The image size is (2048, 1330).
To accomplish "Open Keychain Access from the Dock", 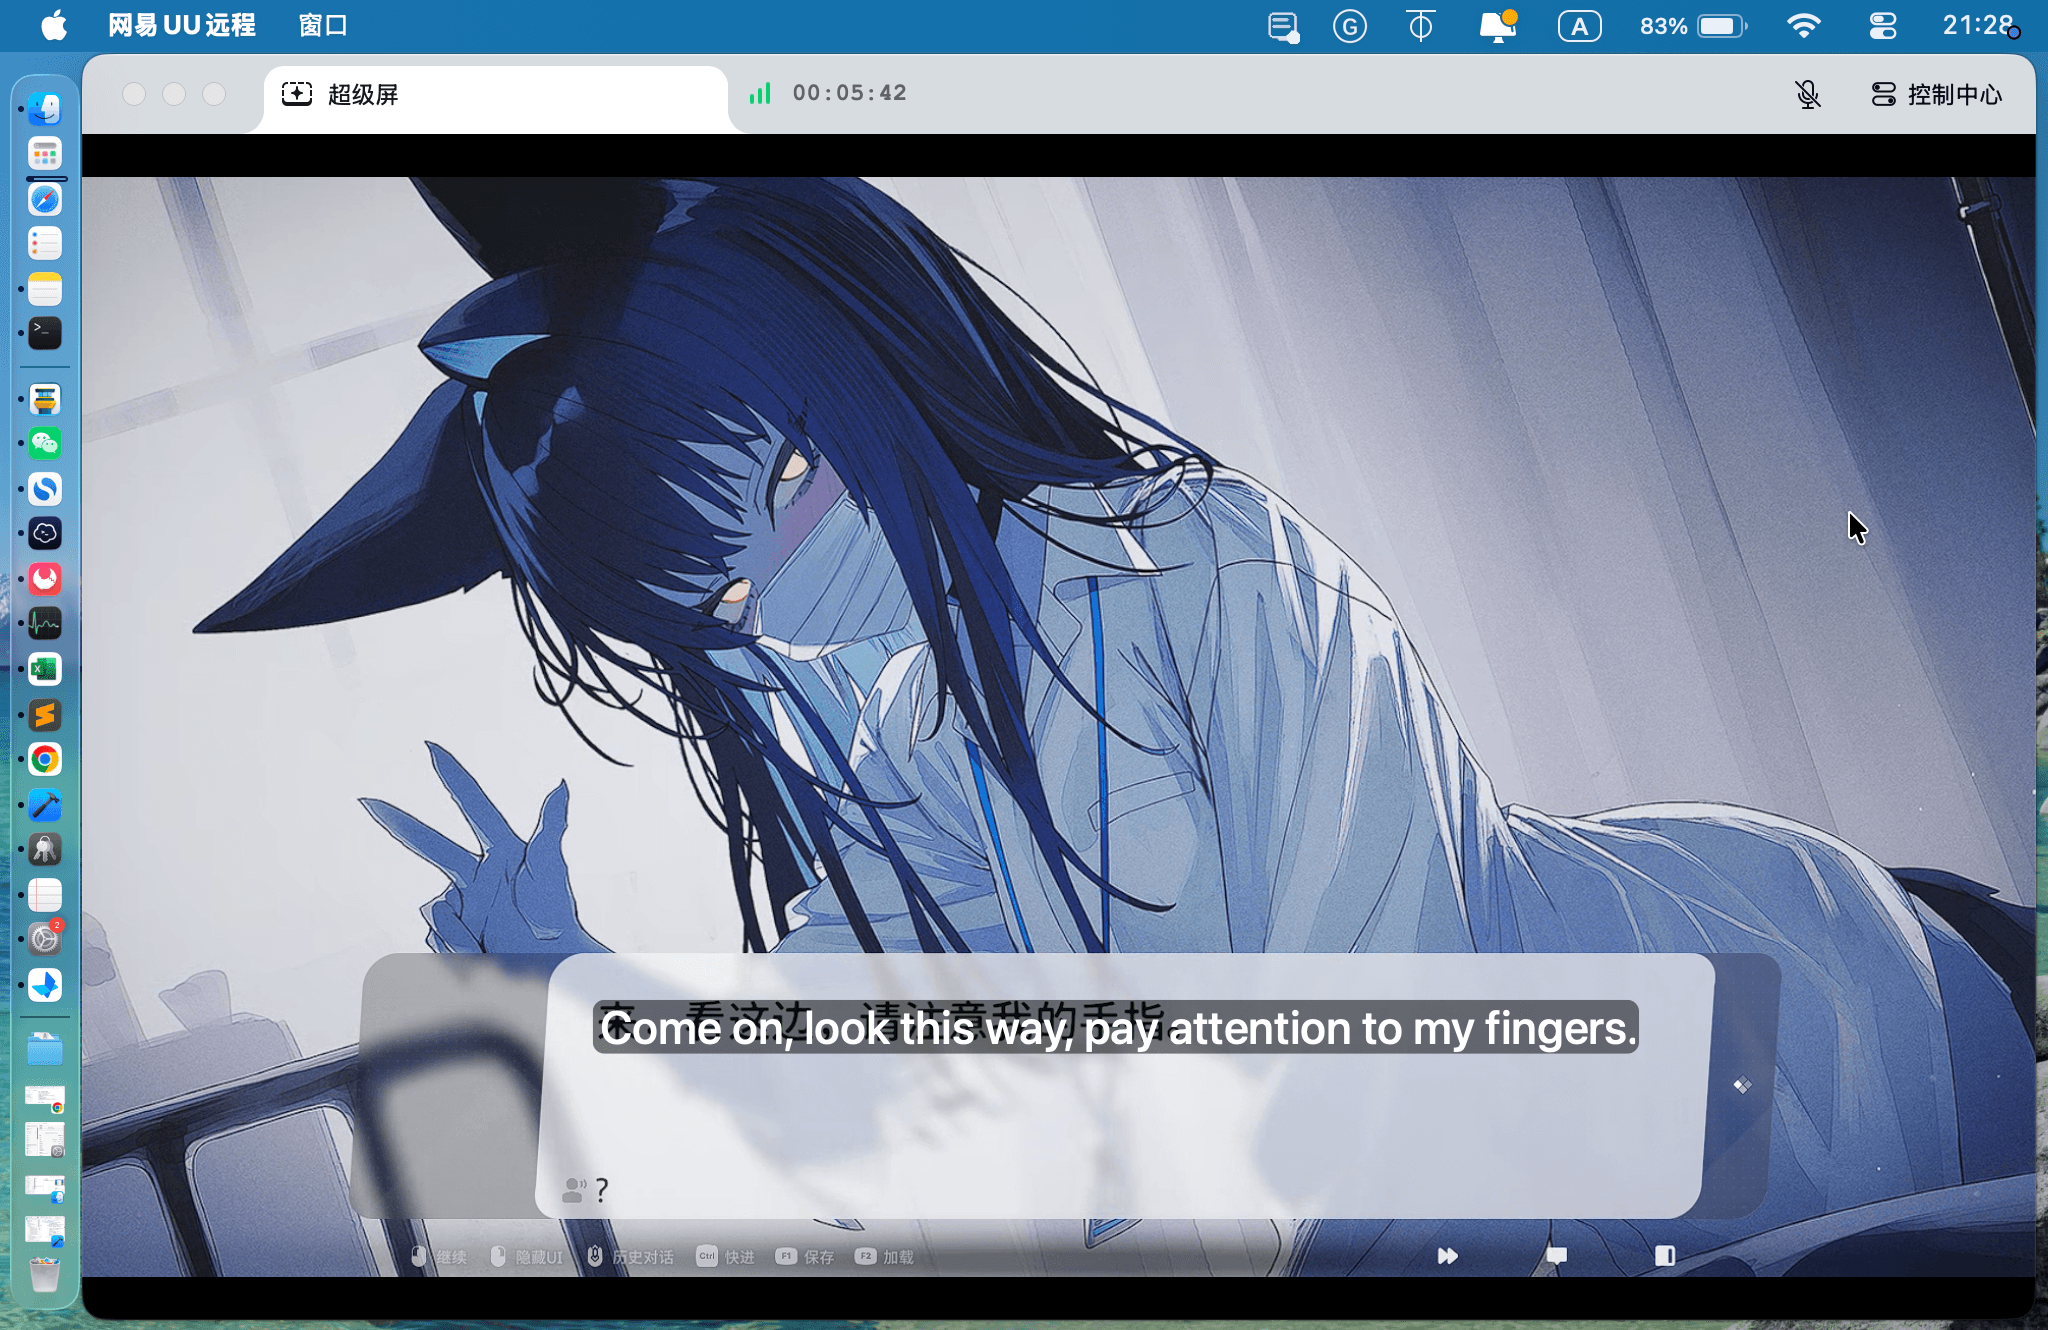I will point(45,850).
